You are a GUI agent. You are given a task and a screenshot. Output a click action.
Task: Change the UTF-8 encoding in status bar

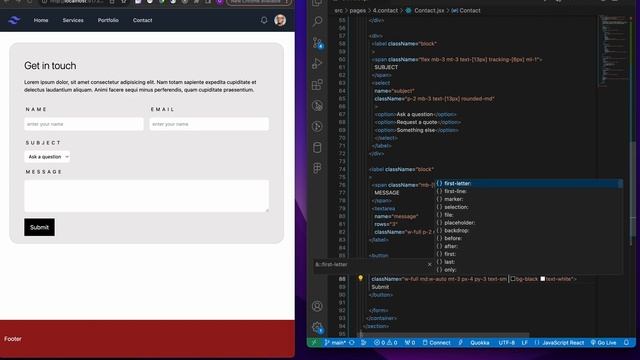[507, 343]
